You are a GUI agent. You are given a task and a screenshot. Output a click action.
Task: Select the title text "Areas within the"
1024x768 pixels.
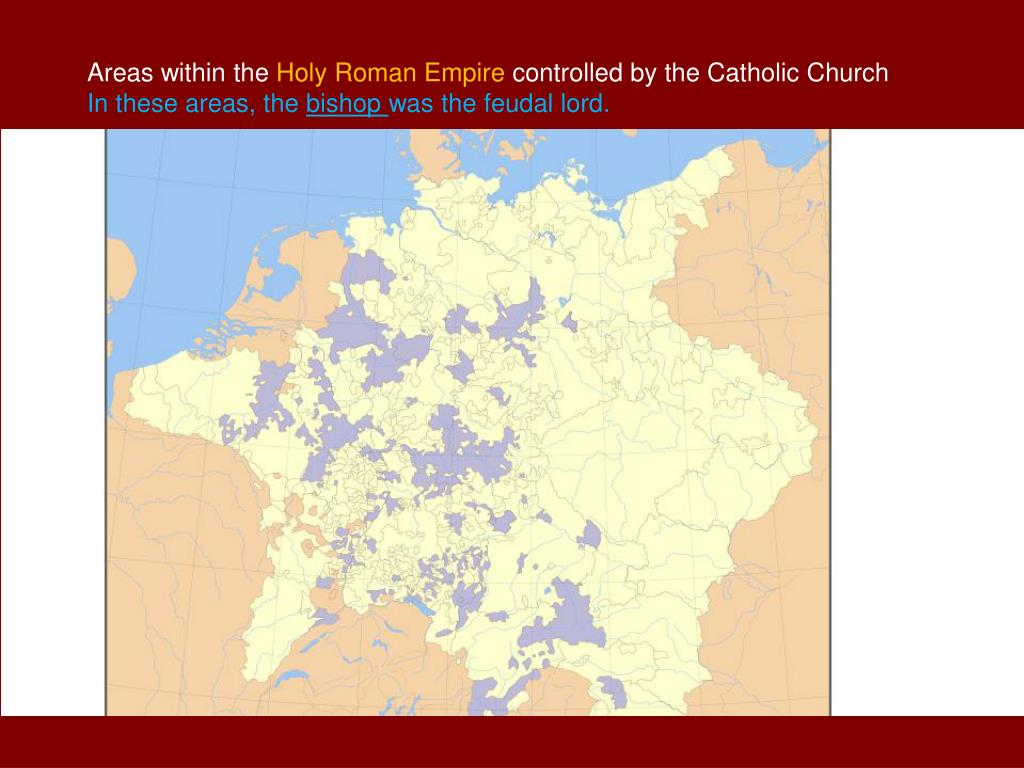click(x=178, y=72)
